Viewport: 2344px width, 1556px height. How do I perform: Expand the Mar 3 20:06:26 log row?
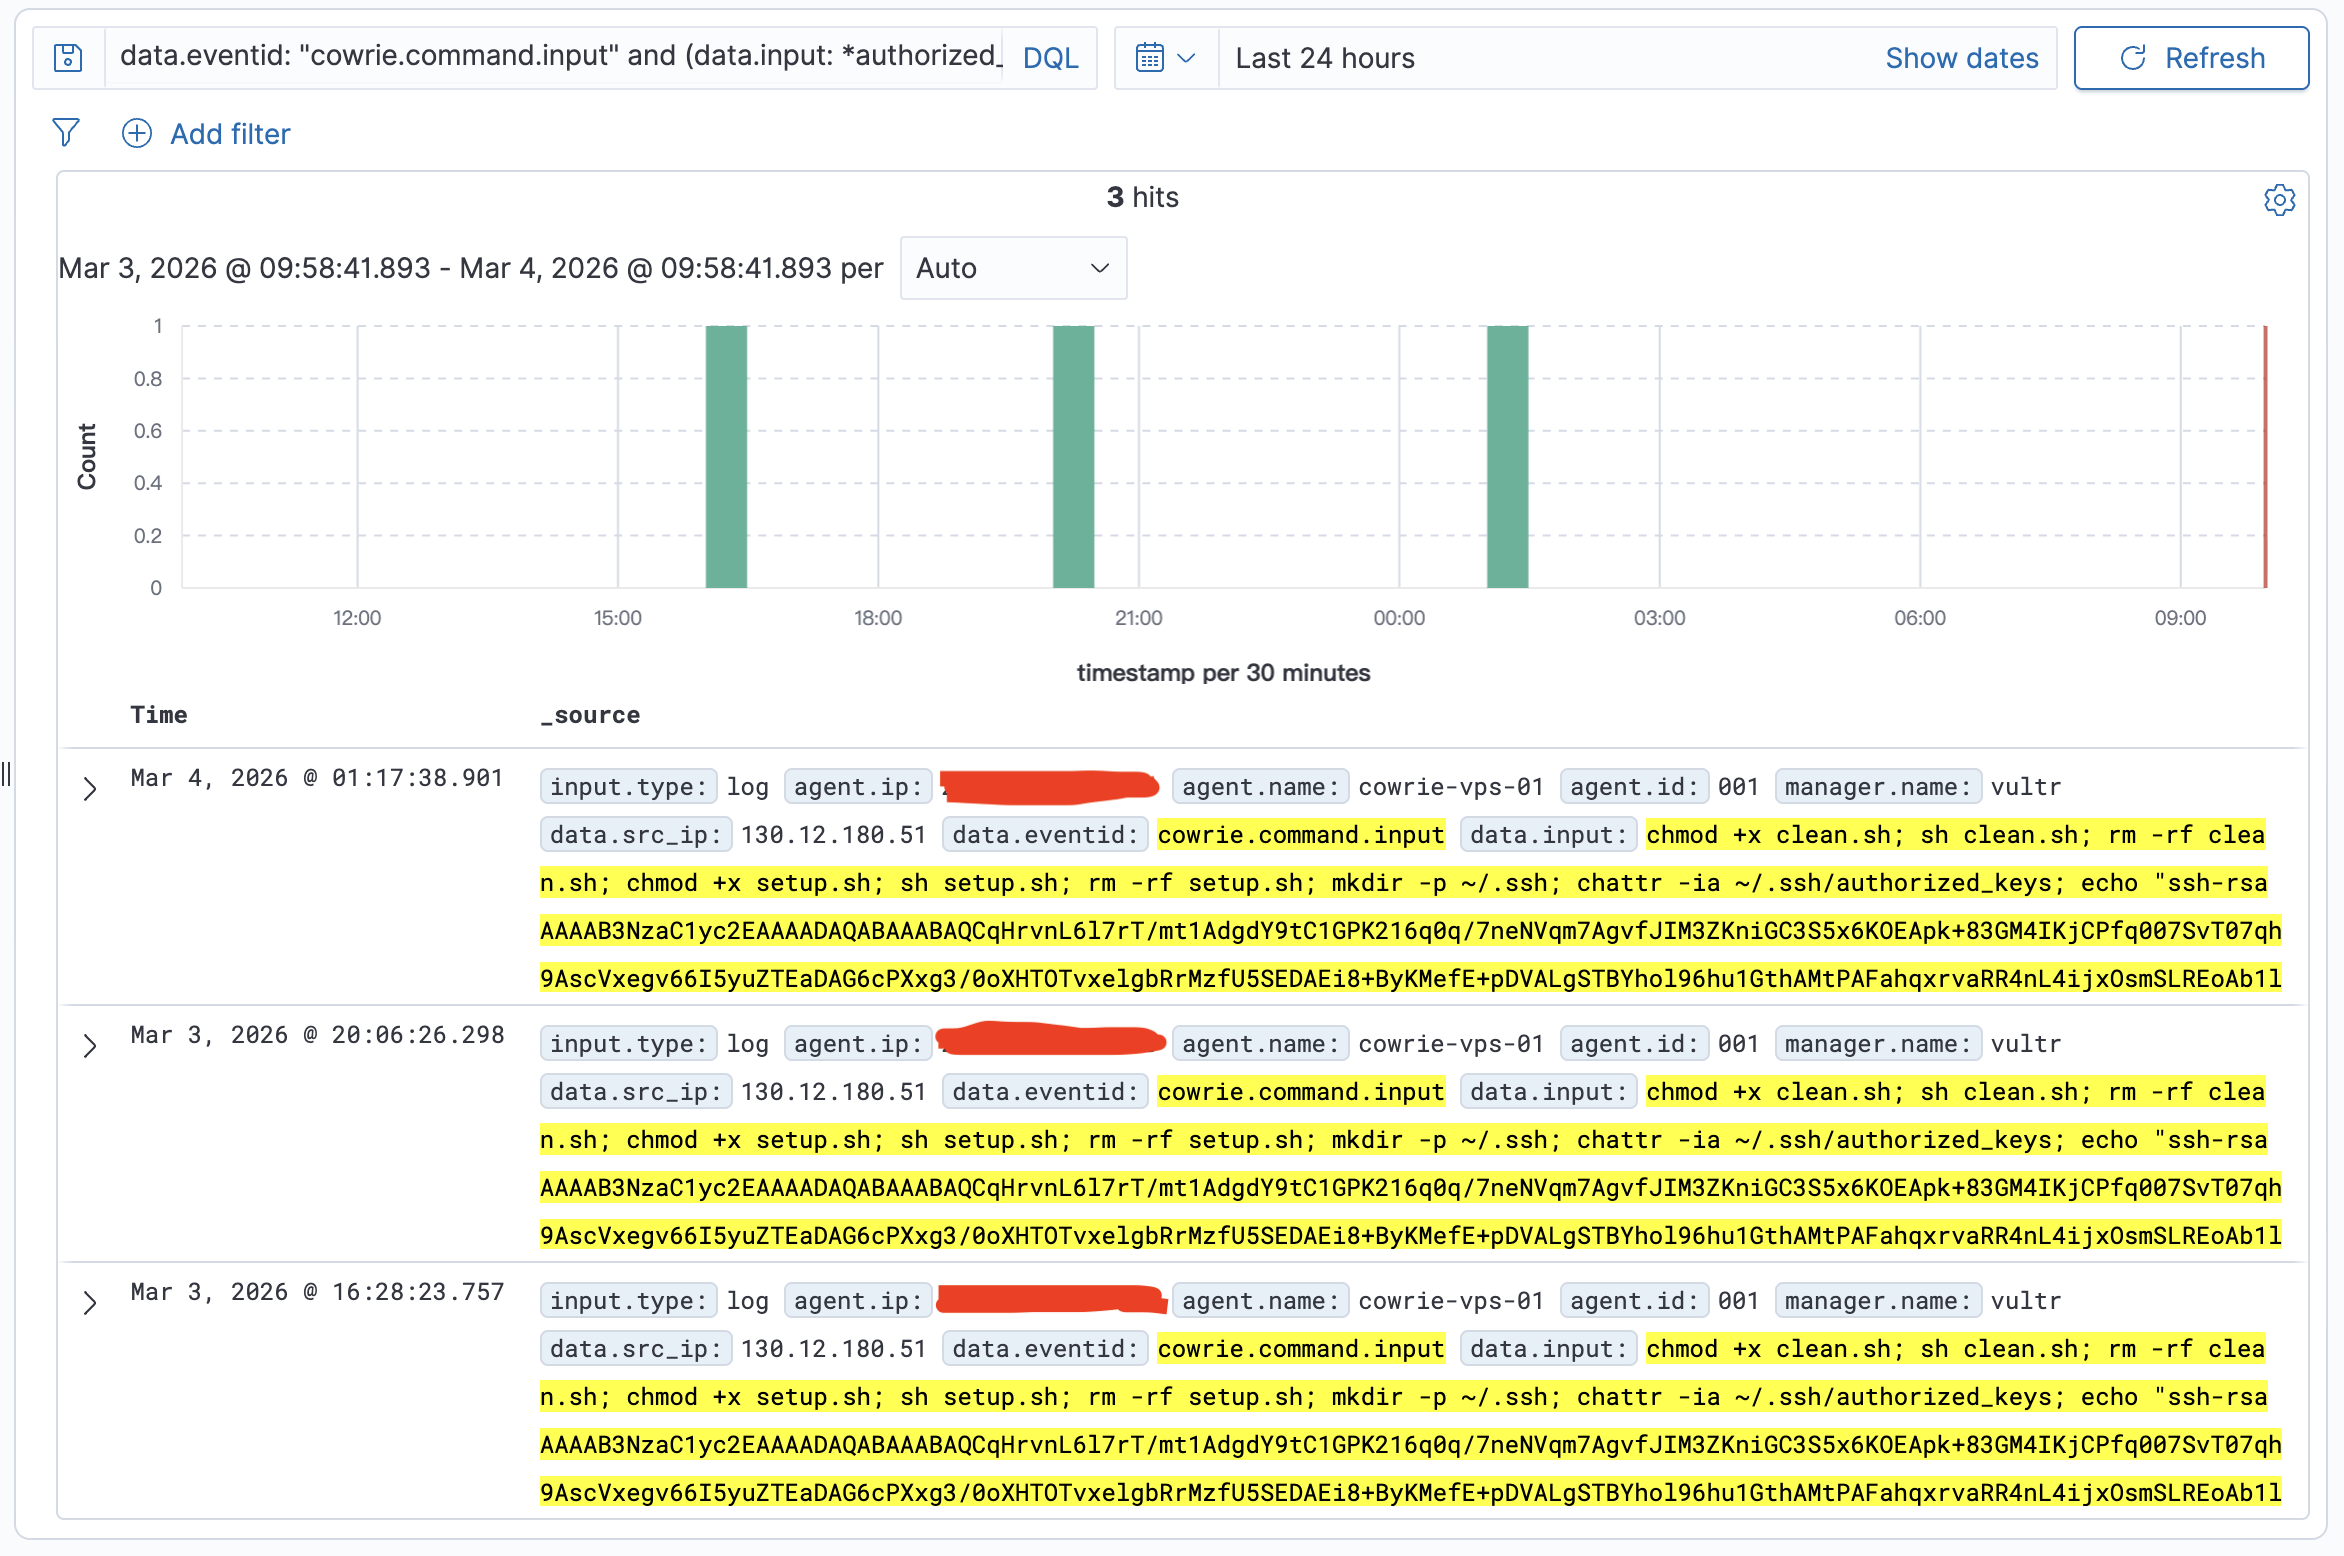90,1046
